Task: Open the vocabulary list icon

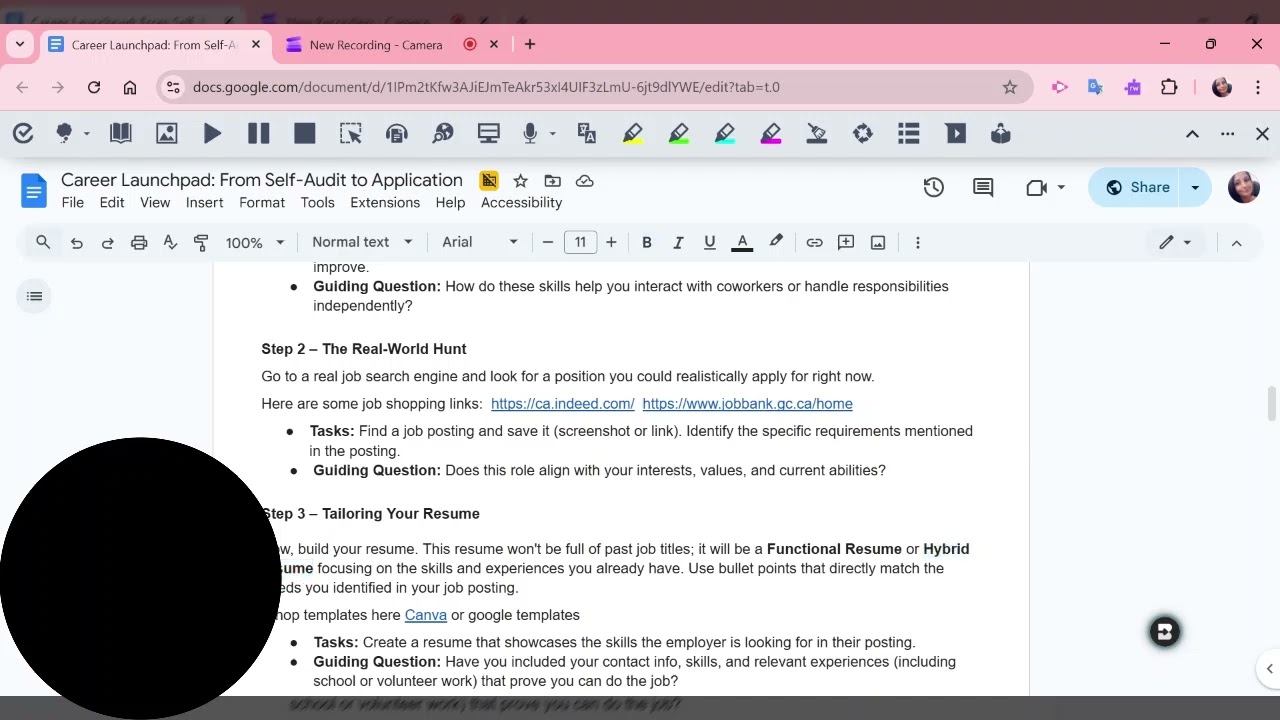Action: [909, 133]
